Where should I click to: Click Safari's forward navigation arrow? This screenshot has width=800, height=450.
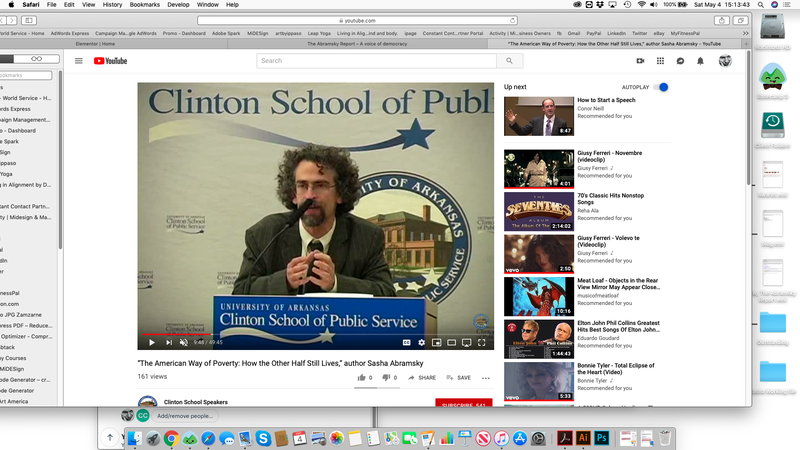coord(12,20)
